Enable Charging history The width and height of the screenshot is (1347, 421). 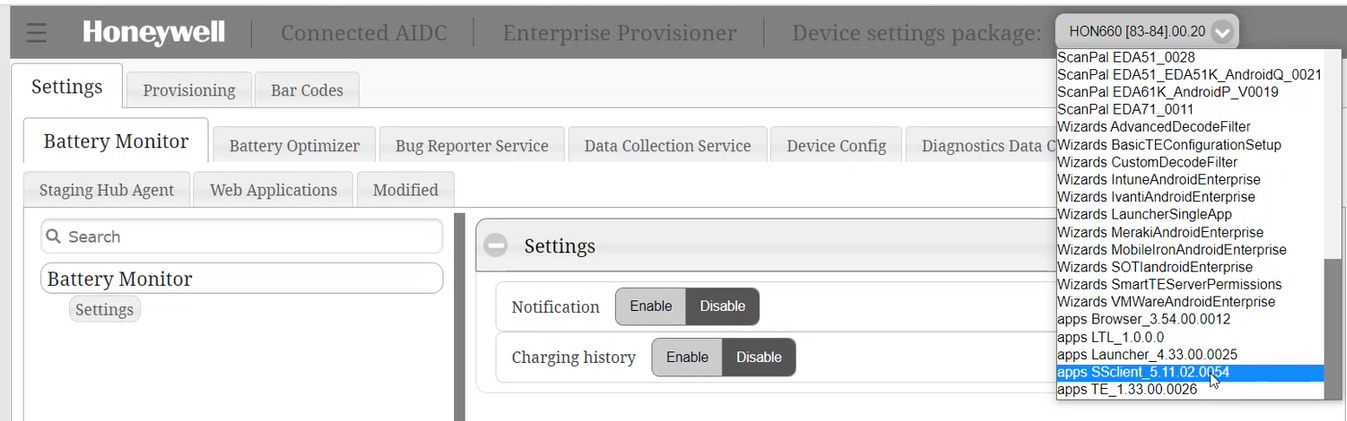[x=687, y=357]
